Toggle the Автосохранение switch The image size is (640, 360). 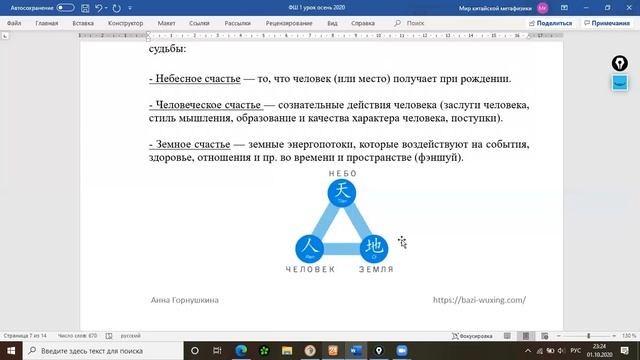click(x=65, y=8)
